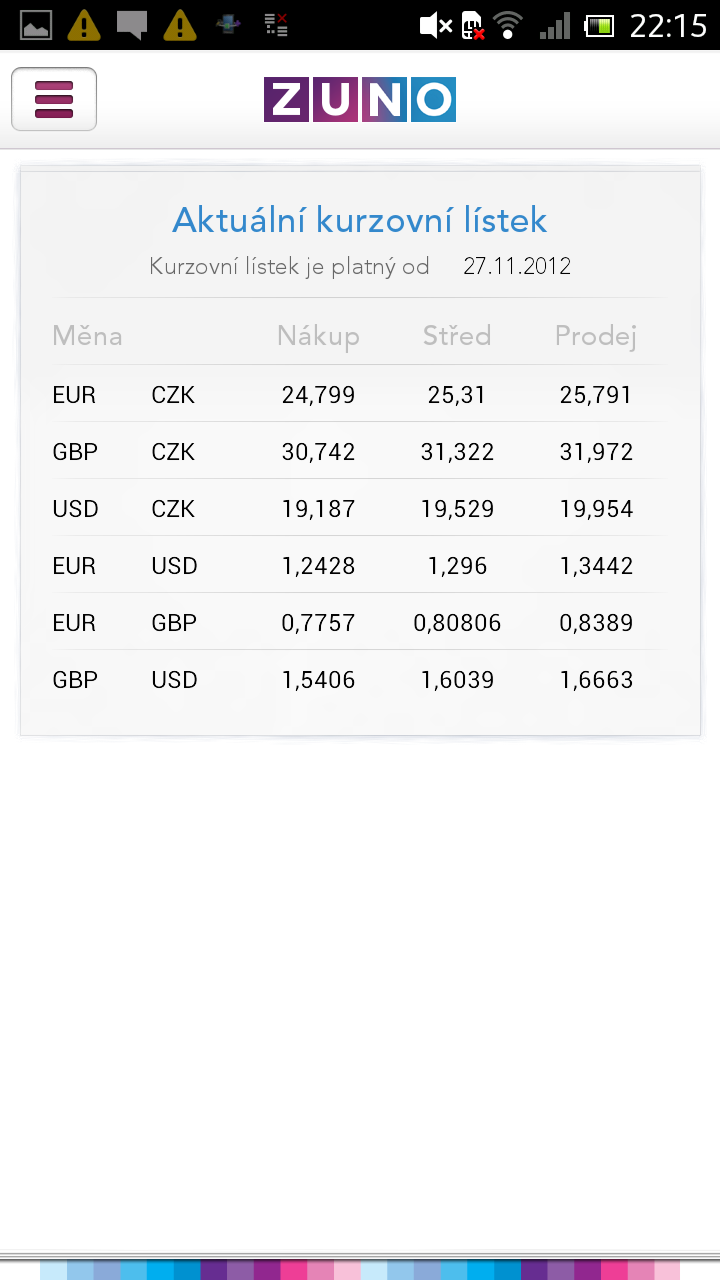The image size is (720, 1280).
Task: Tap the picture notification icon in status bar
Action: tap(36, 25)
